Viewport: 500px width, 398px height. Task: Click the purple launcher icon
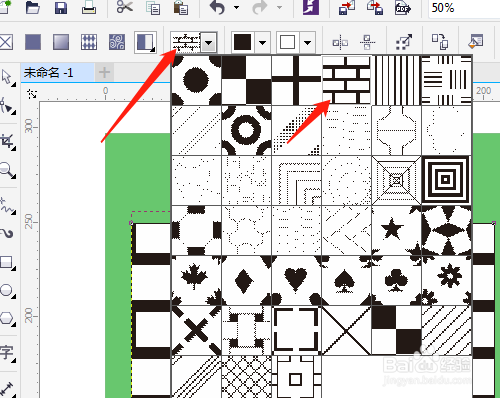(x=311, y=7)
